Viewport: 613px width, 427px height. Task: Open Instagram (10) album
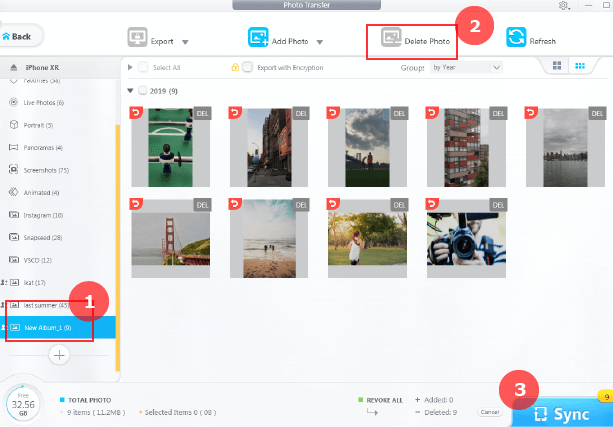[36, 215]
